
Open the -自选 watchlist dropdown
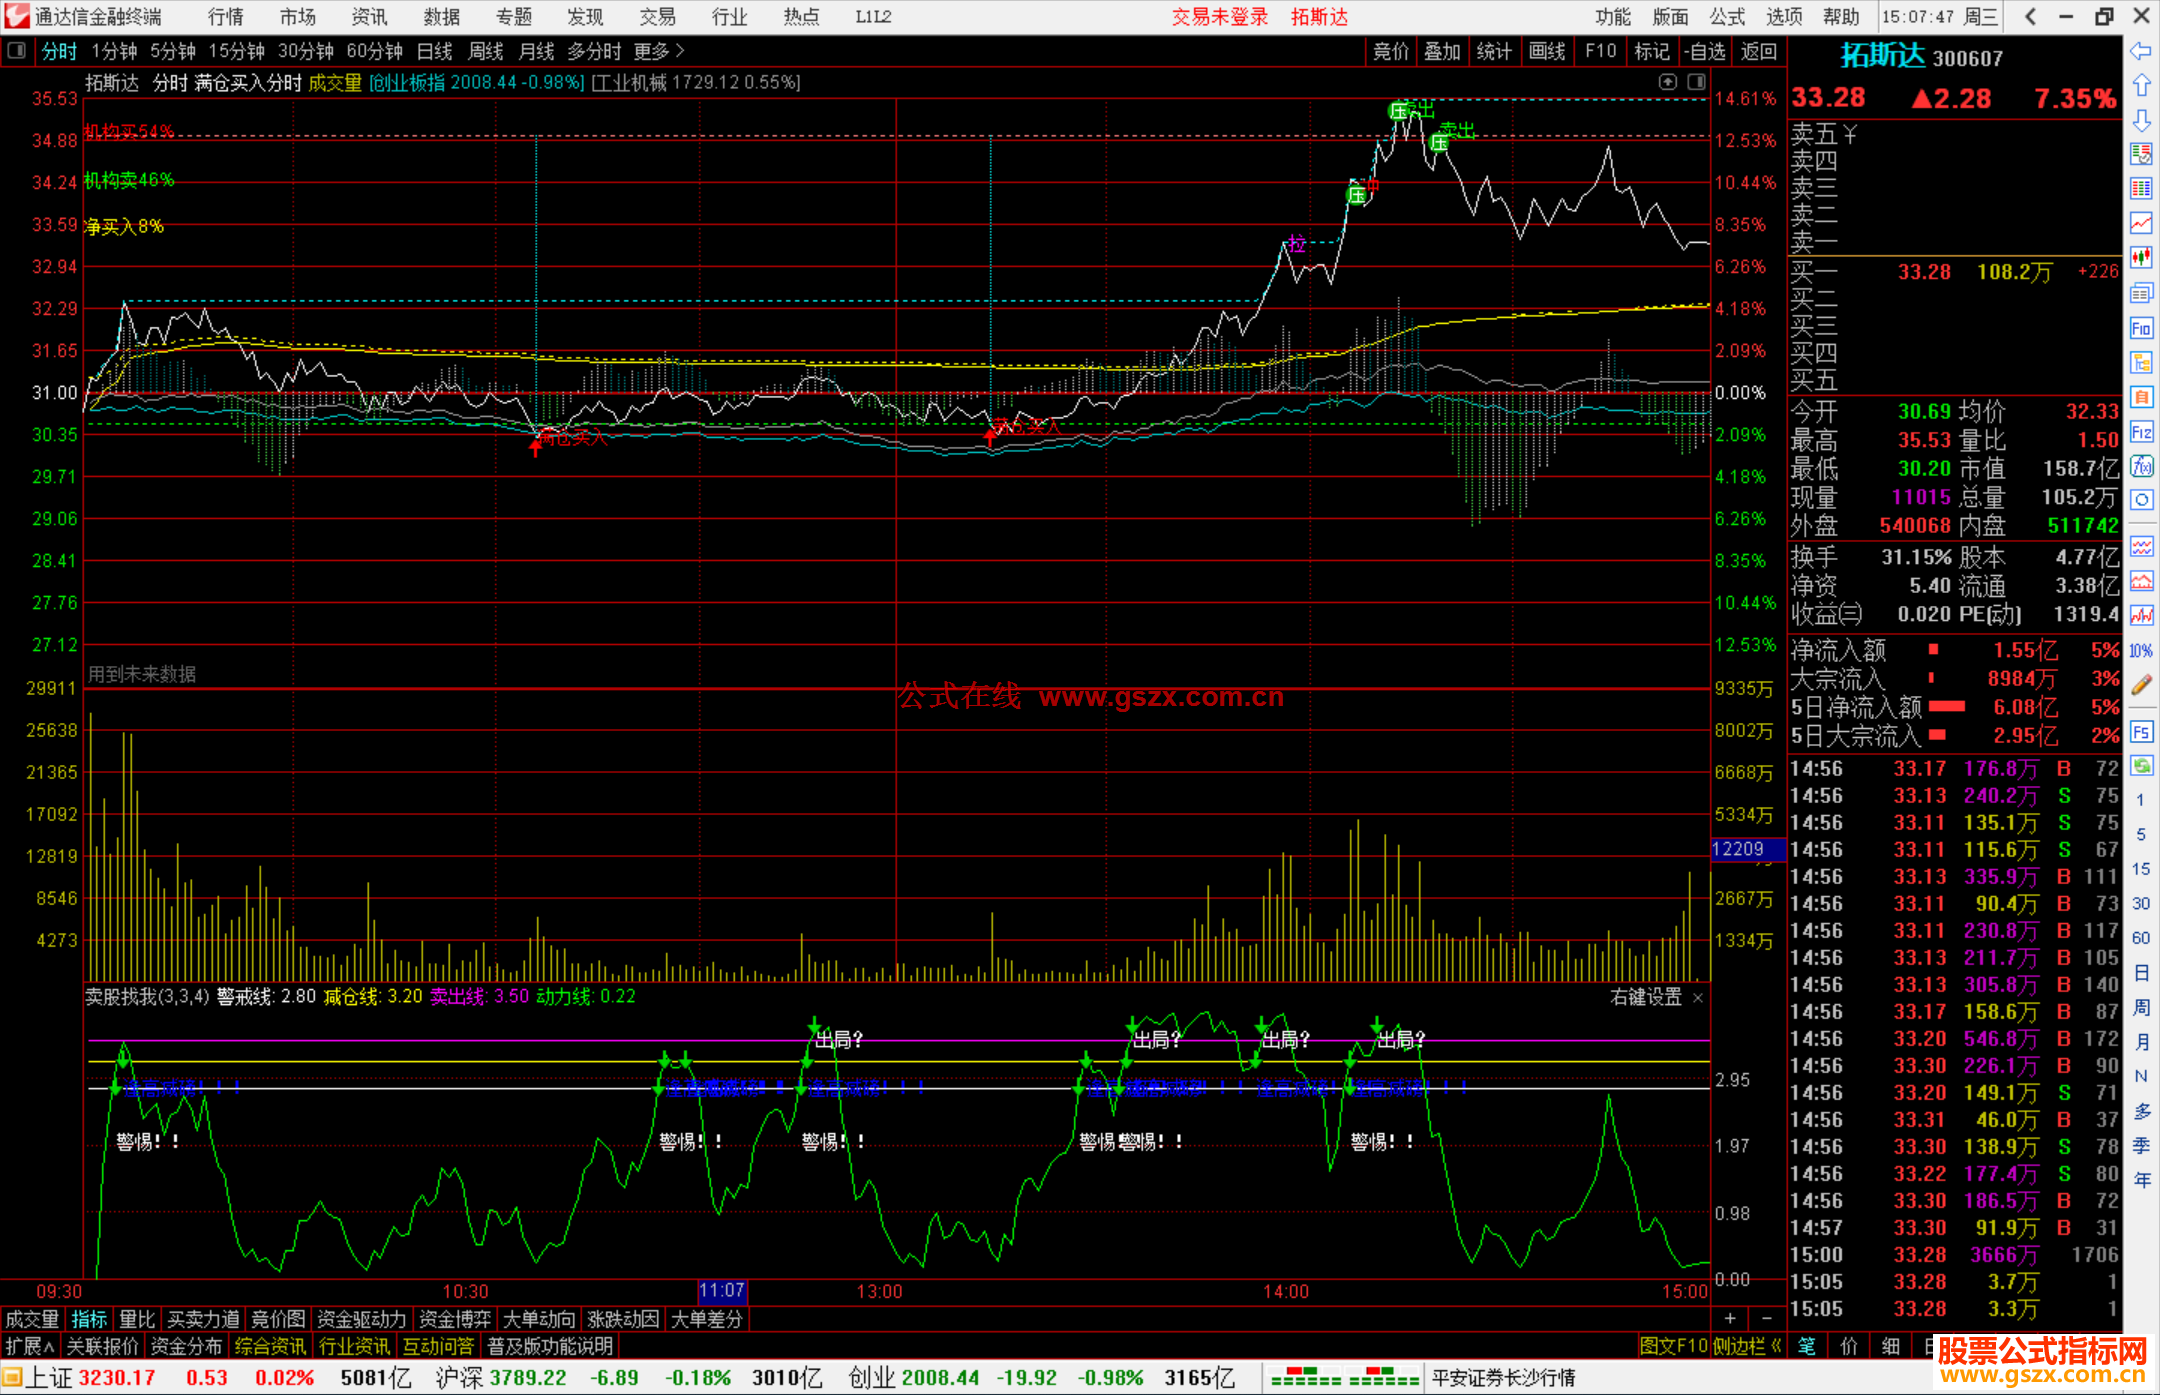1705,51
